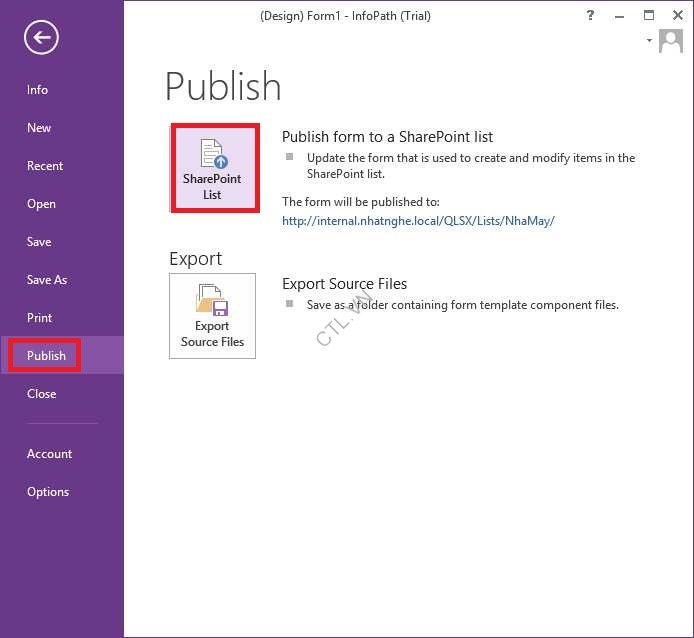
Task: Select Save As in the sidebar
Action: (x=47, y=280)
